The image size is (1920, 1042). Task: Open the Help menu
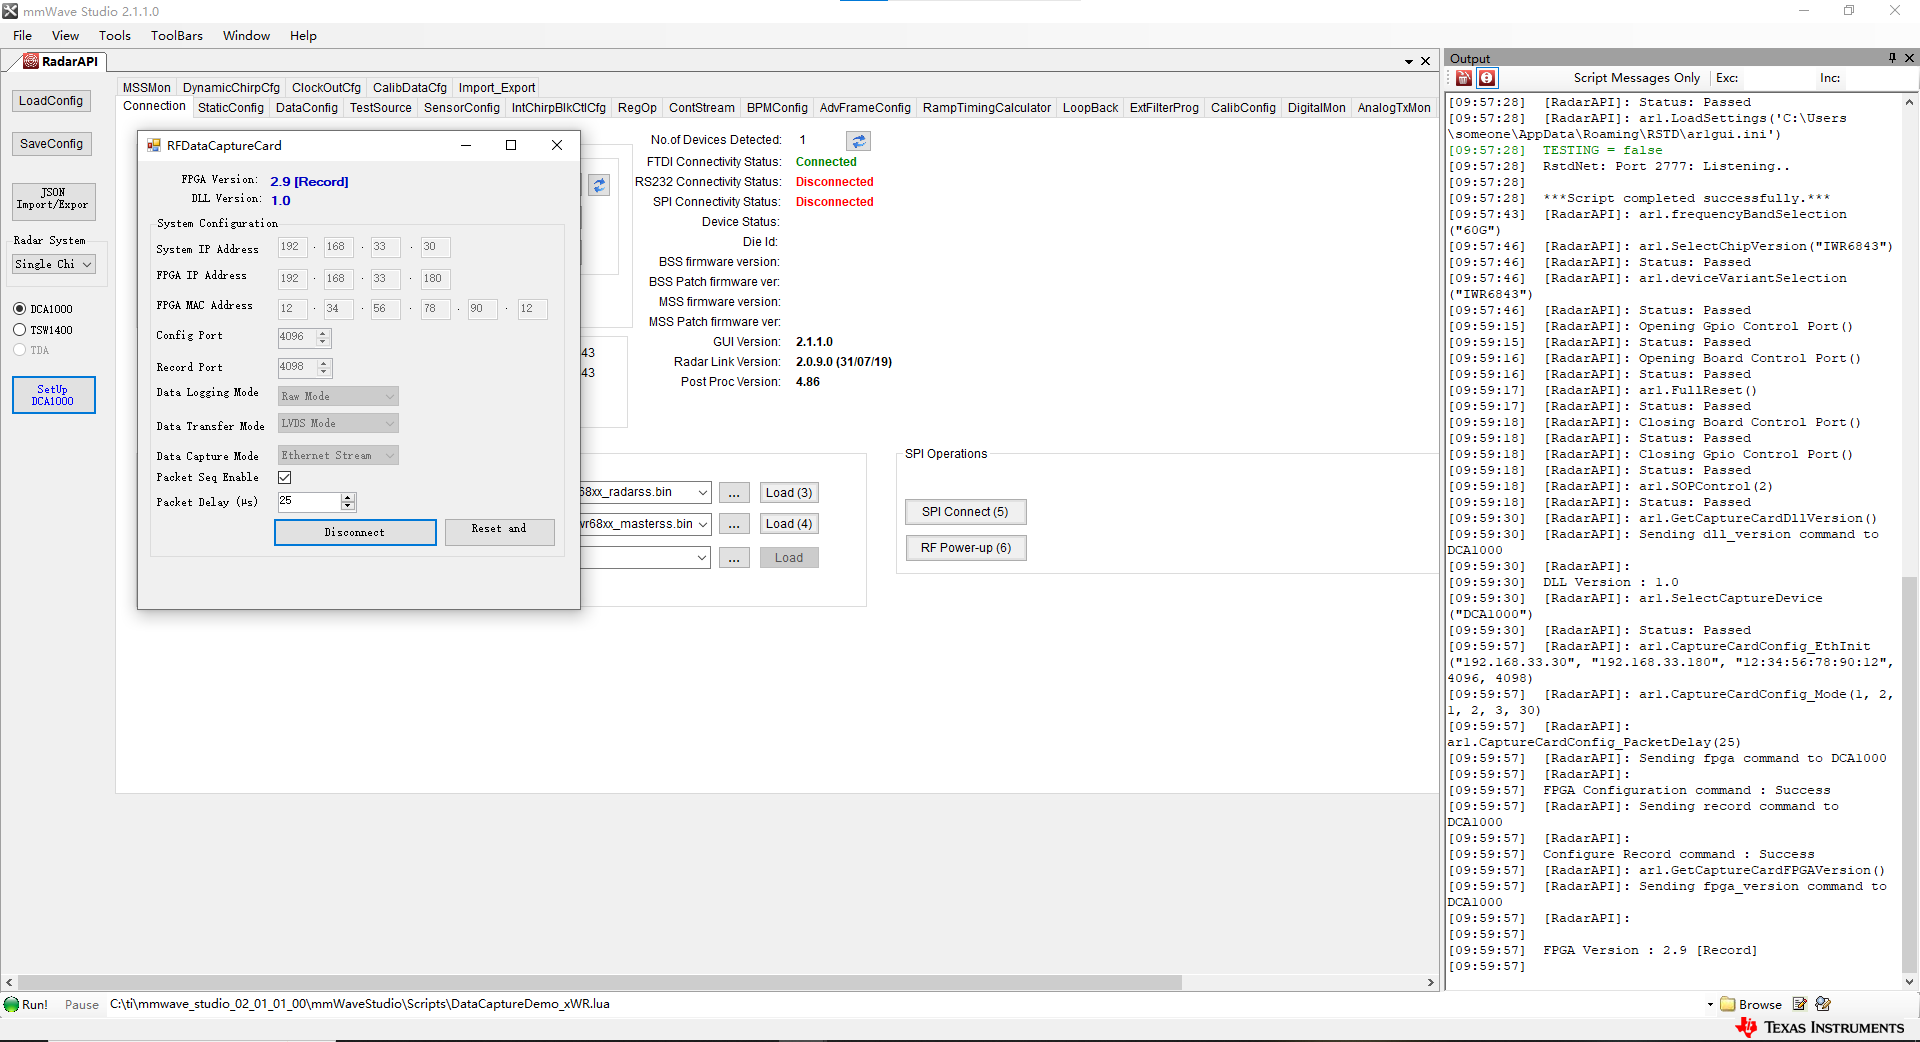303,36
